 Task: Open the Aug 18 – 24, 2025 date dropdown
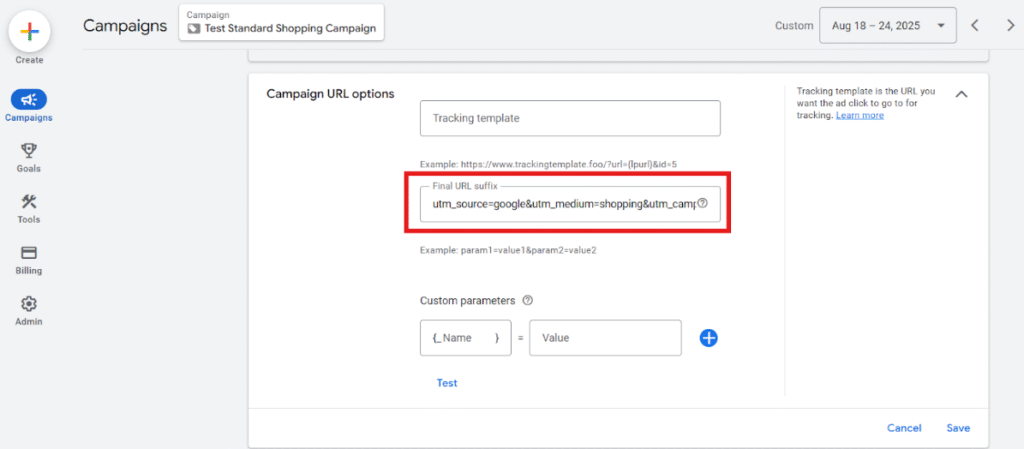(886, 25)
